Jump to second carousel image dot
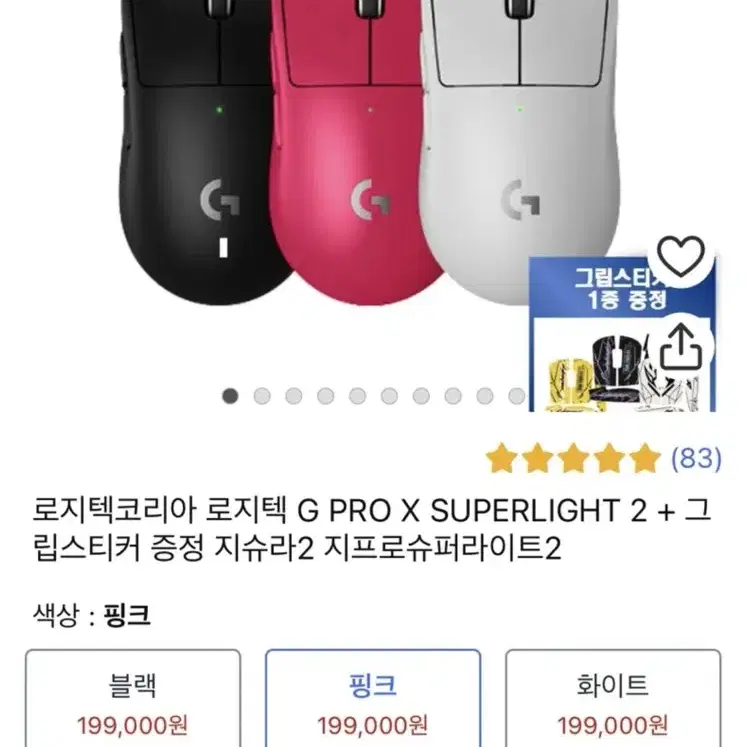The image size is (747, 747). coord(262,396)
